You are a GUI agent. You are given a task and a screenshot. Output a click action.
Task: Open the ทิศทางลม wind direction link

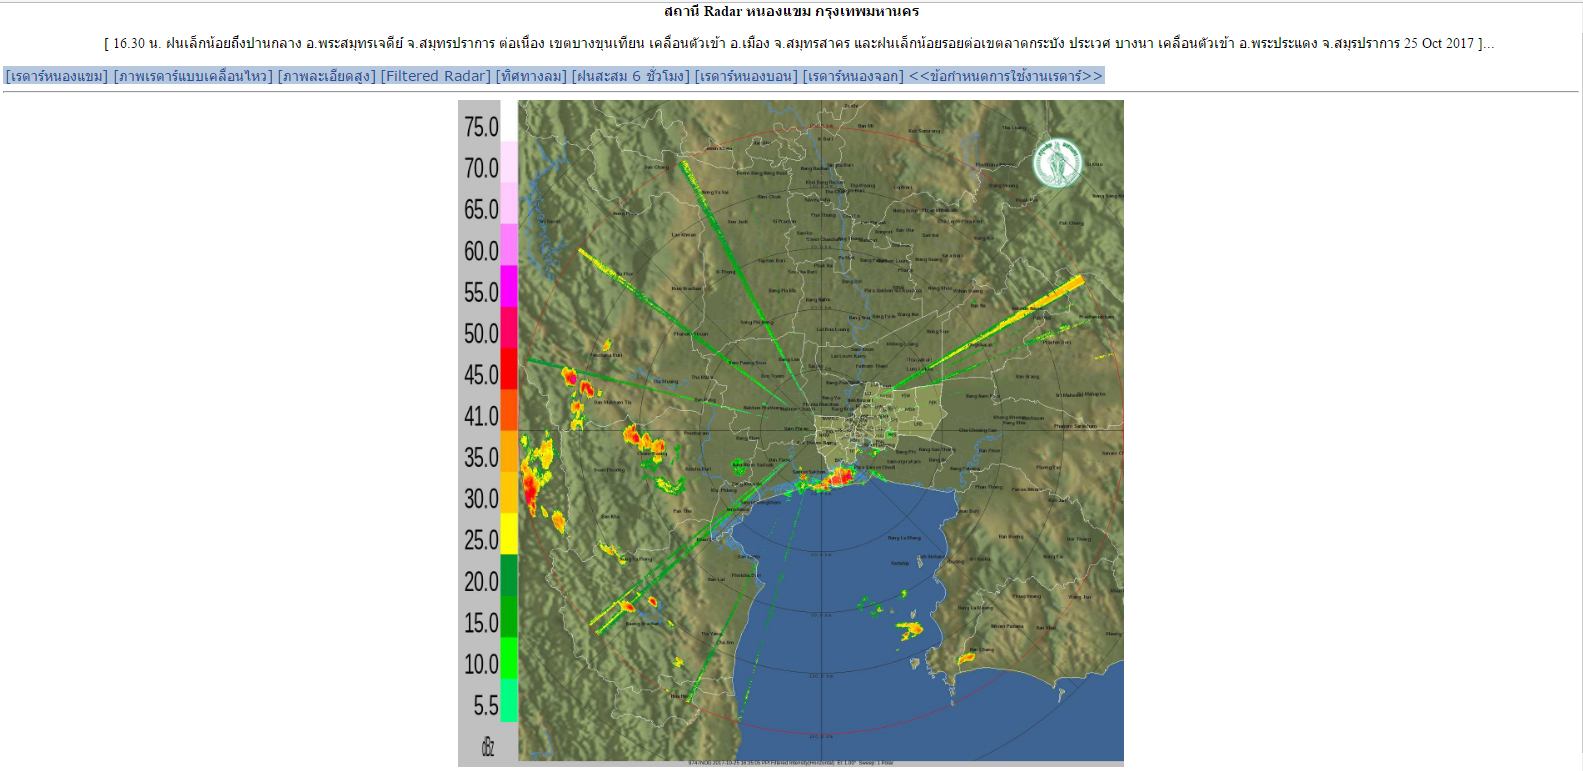click(x=532, y=76)
